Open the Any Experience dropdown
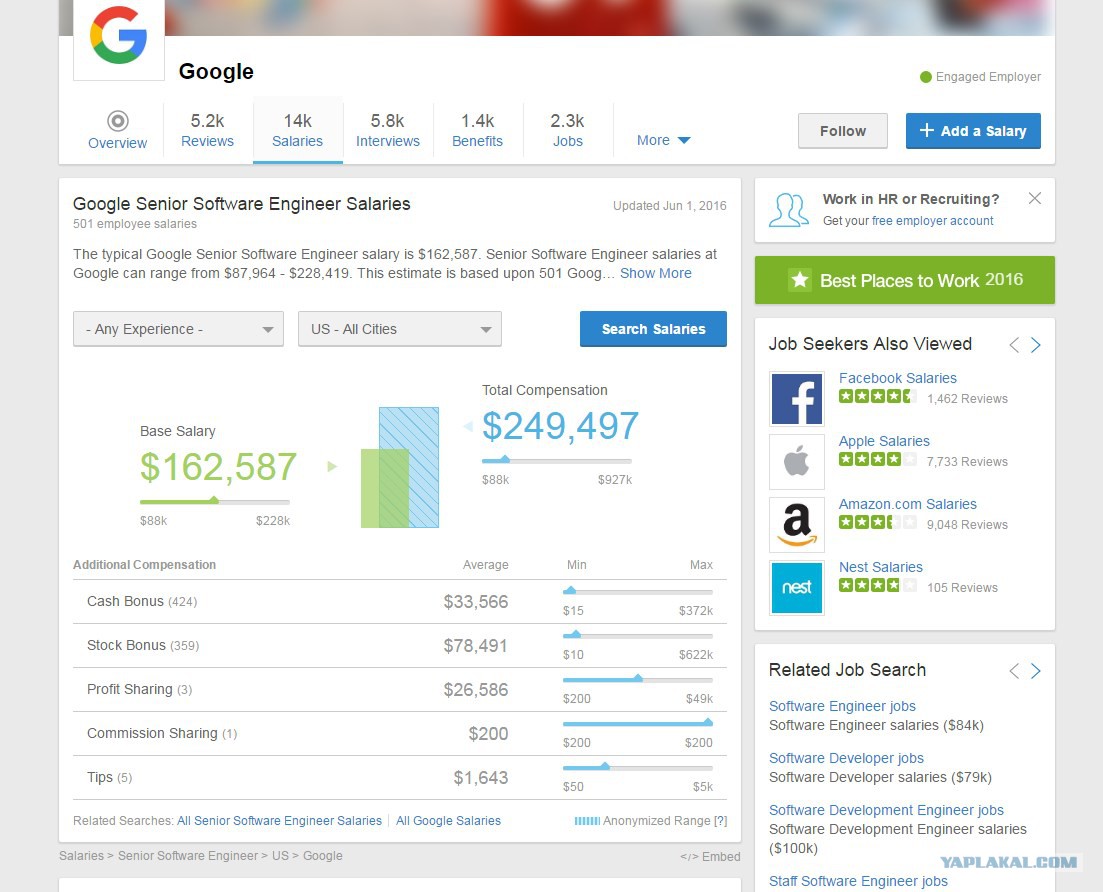The width and height of the screenshot is (1103, 892). pos(178,329)
